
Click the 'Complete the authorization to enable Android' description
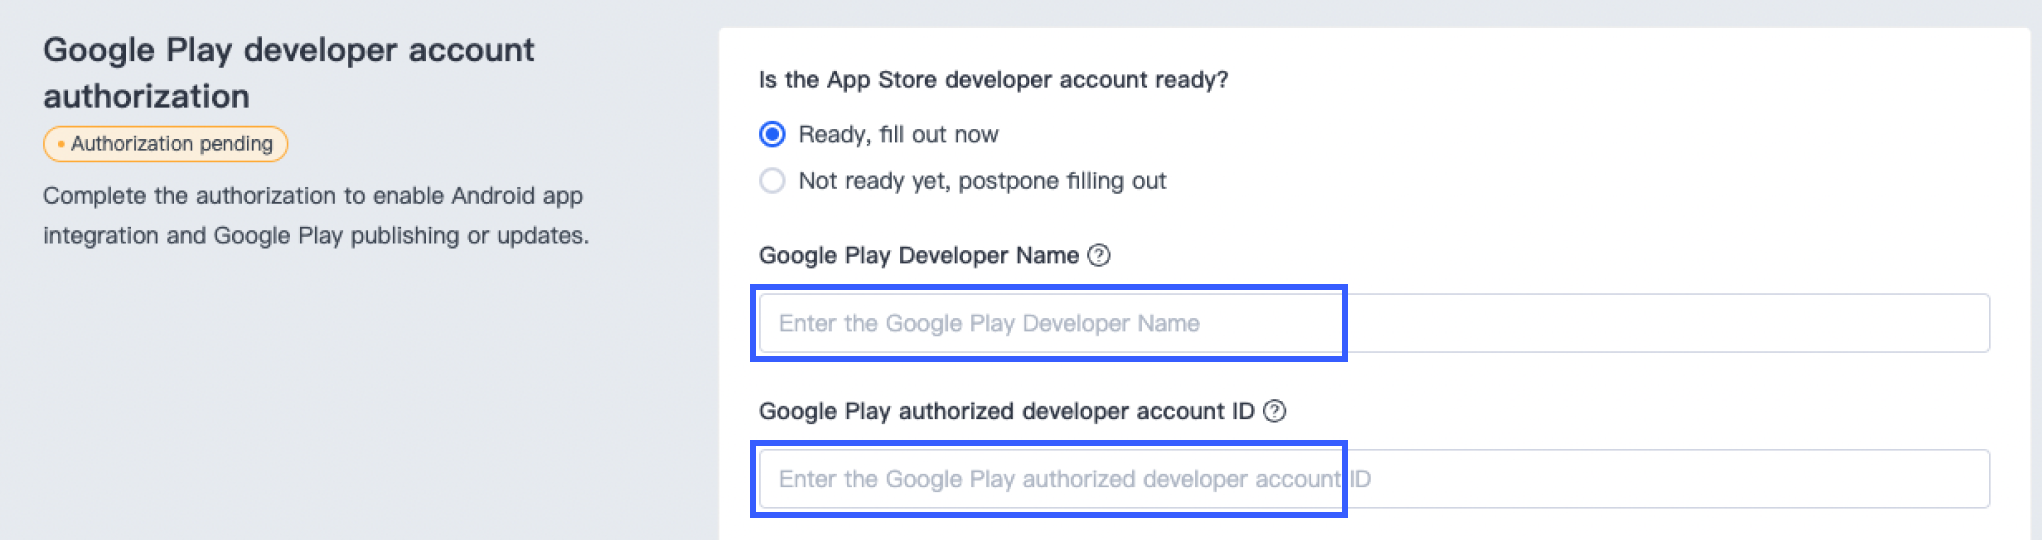pos(316,216)
